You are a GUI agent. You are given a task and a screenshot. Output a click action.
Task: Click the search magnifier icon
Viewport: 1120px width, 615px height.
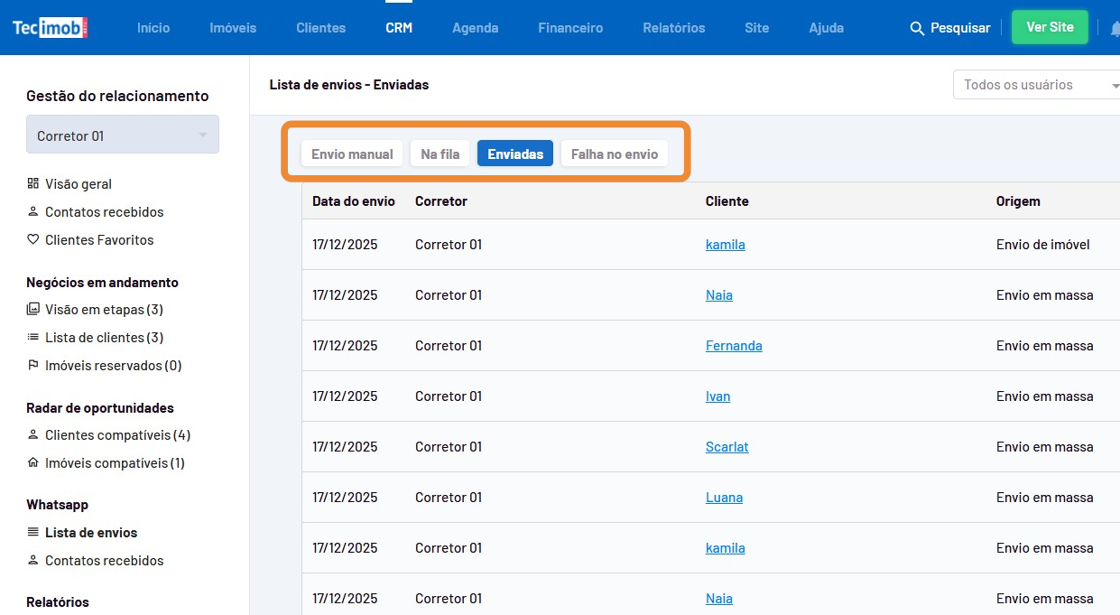click(917, 29)
